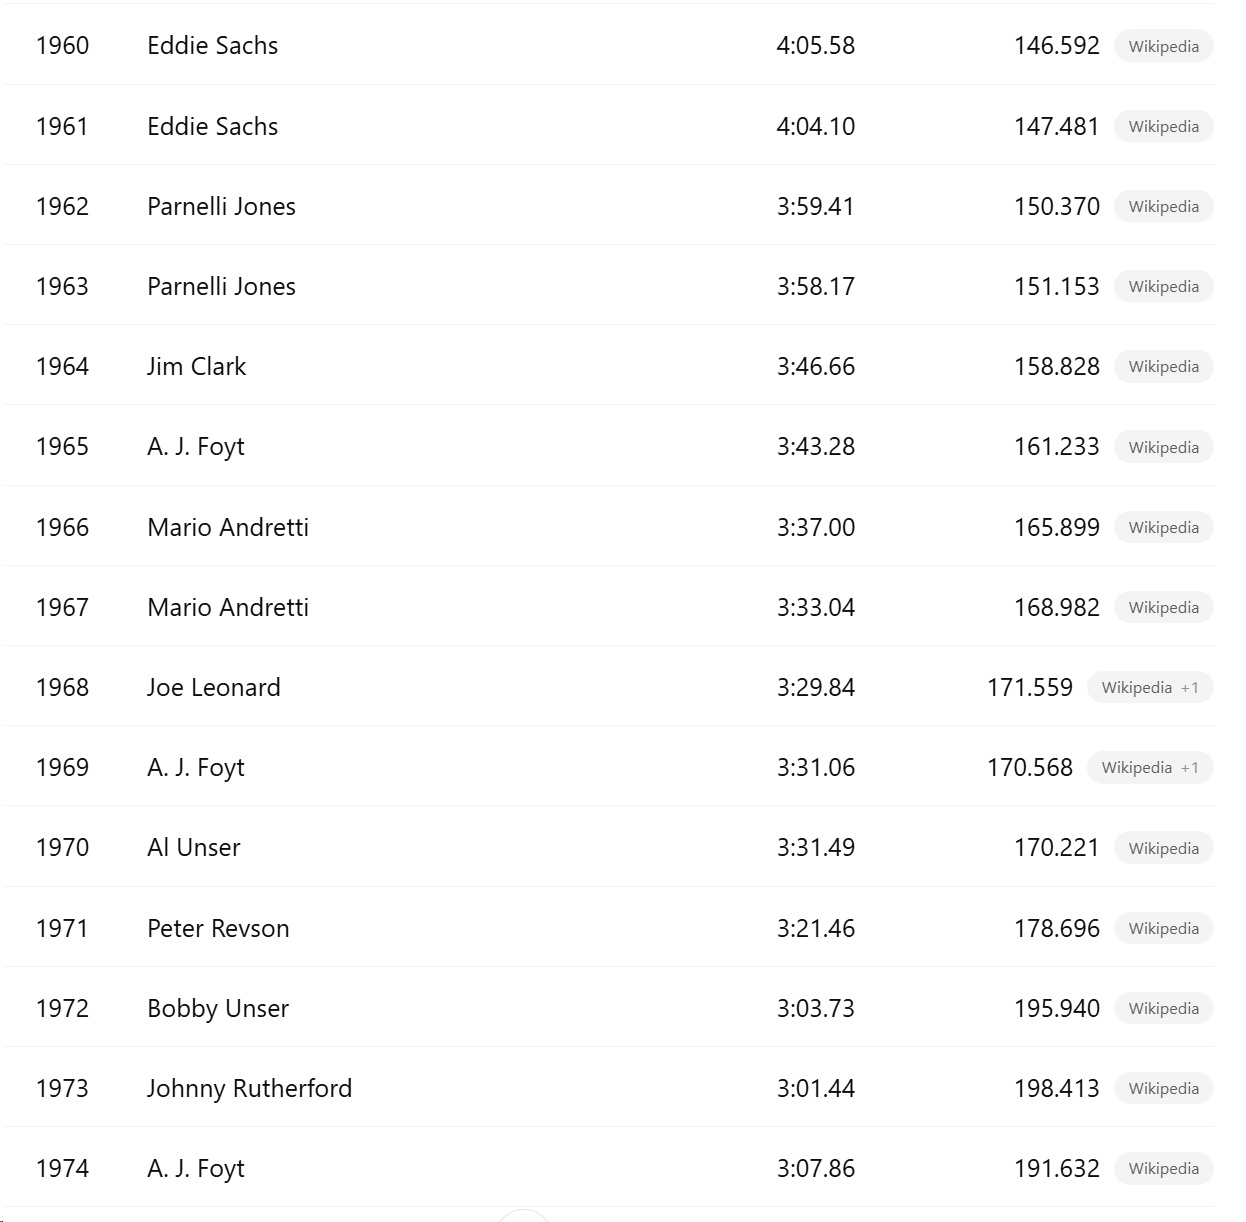Select the Jim Clark driver name
Screen dimensions: 1246x1222
[x=196, y=366]
